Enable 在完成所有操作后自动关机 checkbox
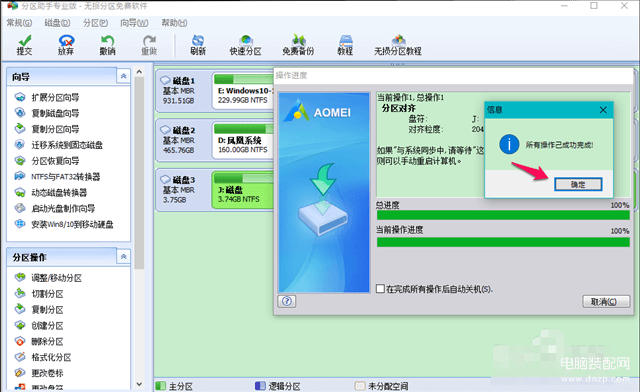Screen dimensions: 640x392 tap(380, 289)
